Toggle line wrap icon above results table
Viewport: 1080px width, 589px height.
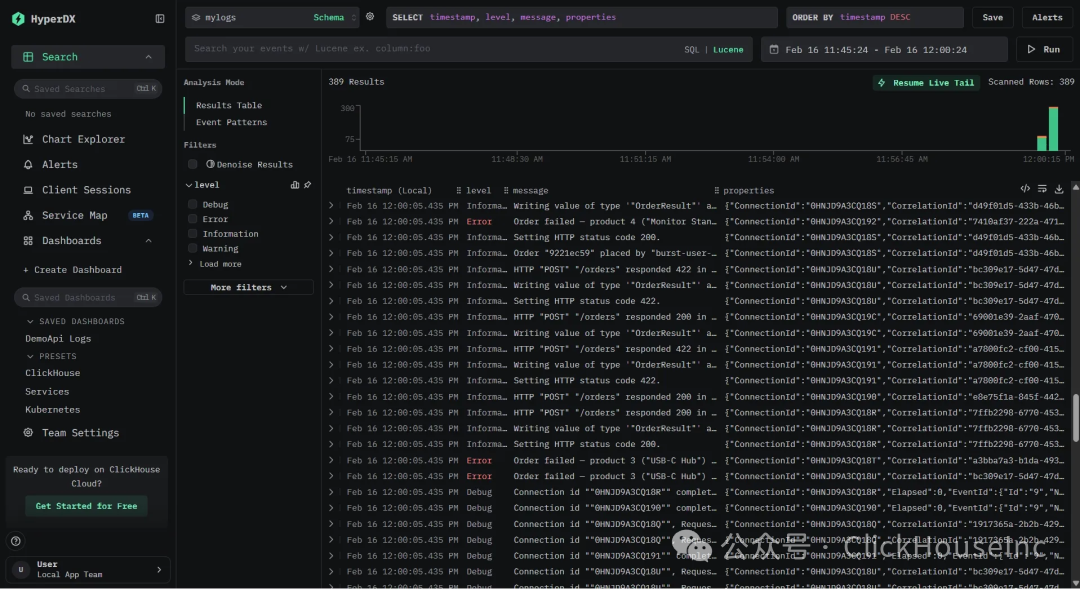pos(1042,189)
